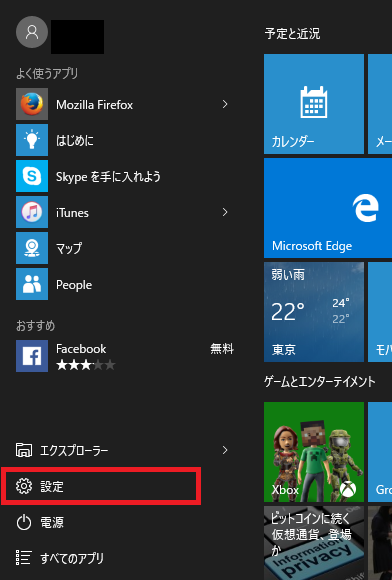The width and height of the screenshot is (392, 580).
Task: Click the すべてのアプリ text label
Action: point(72,558)
